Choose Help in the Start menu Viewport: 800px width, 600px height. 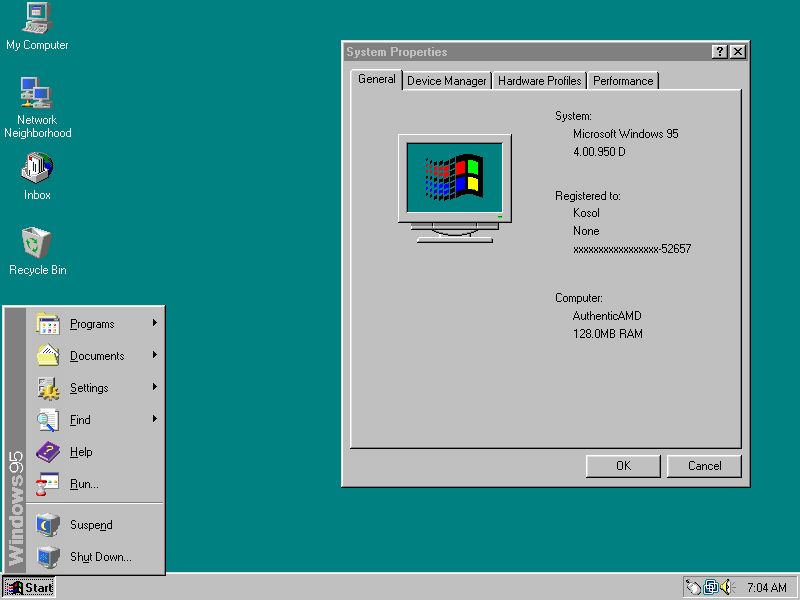[x=95, y=452]
